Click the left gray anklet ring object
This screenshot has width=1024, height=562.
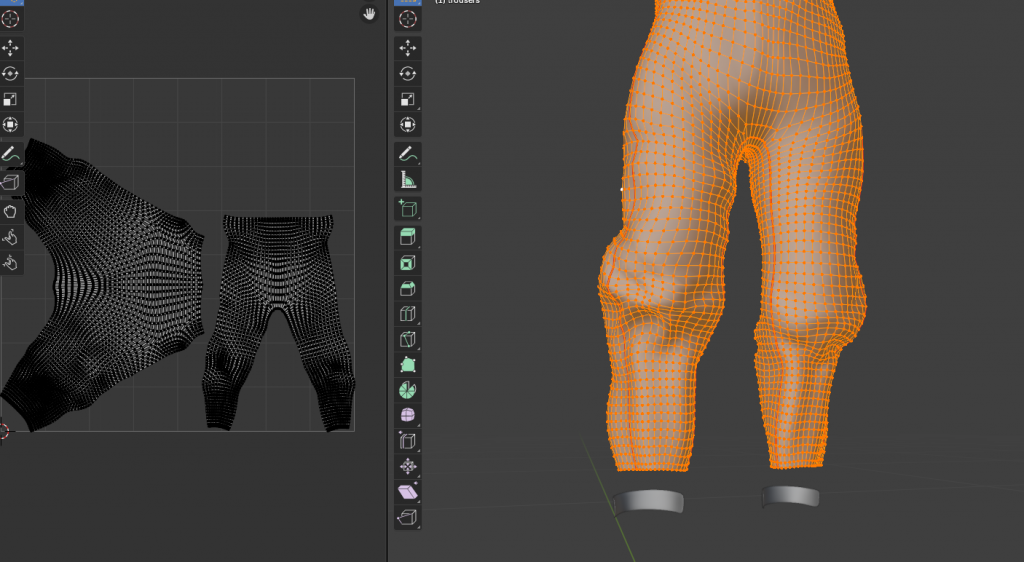pos(648,501)
